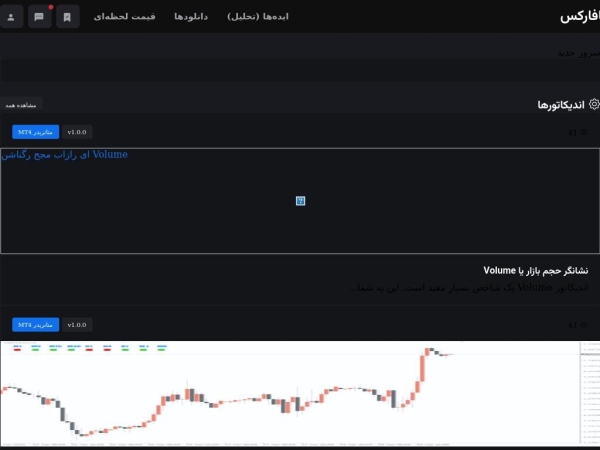Click v1.0.0 badge on the first card
This screenshot has height=450, width=600.
[77, 132]
